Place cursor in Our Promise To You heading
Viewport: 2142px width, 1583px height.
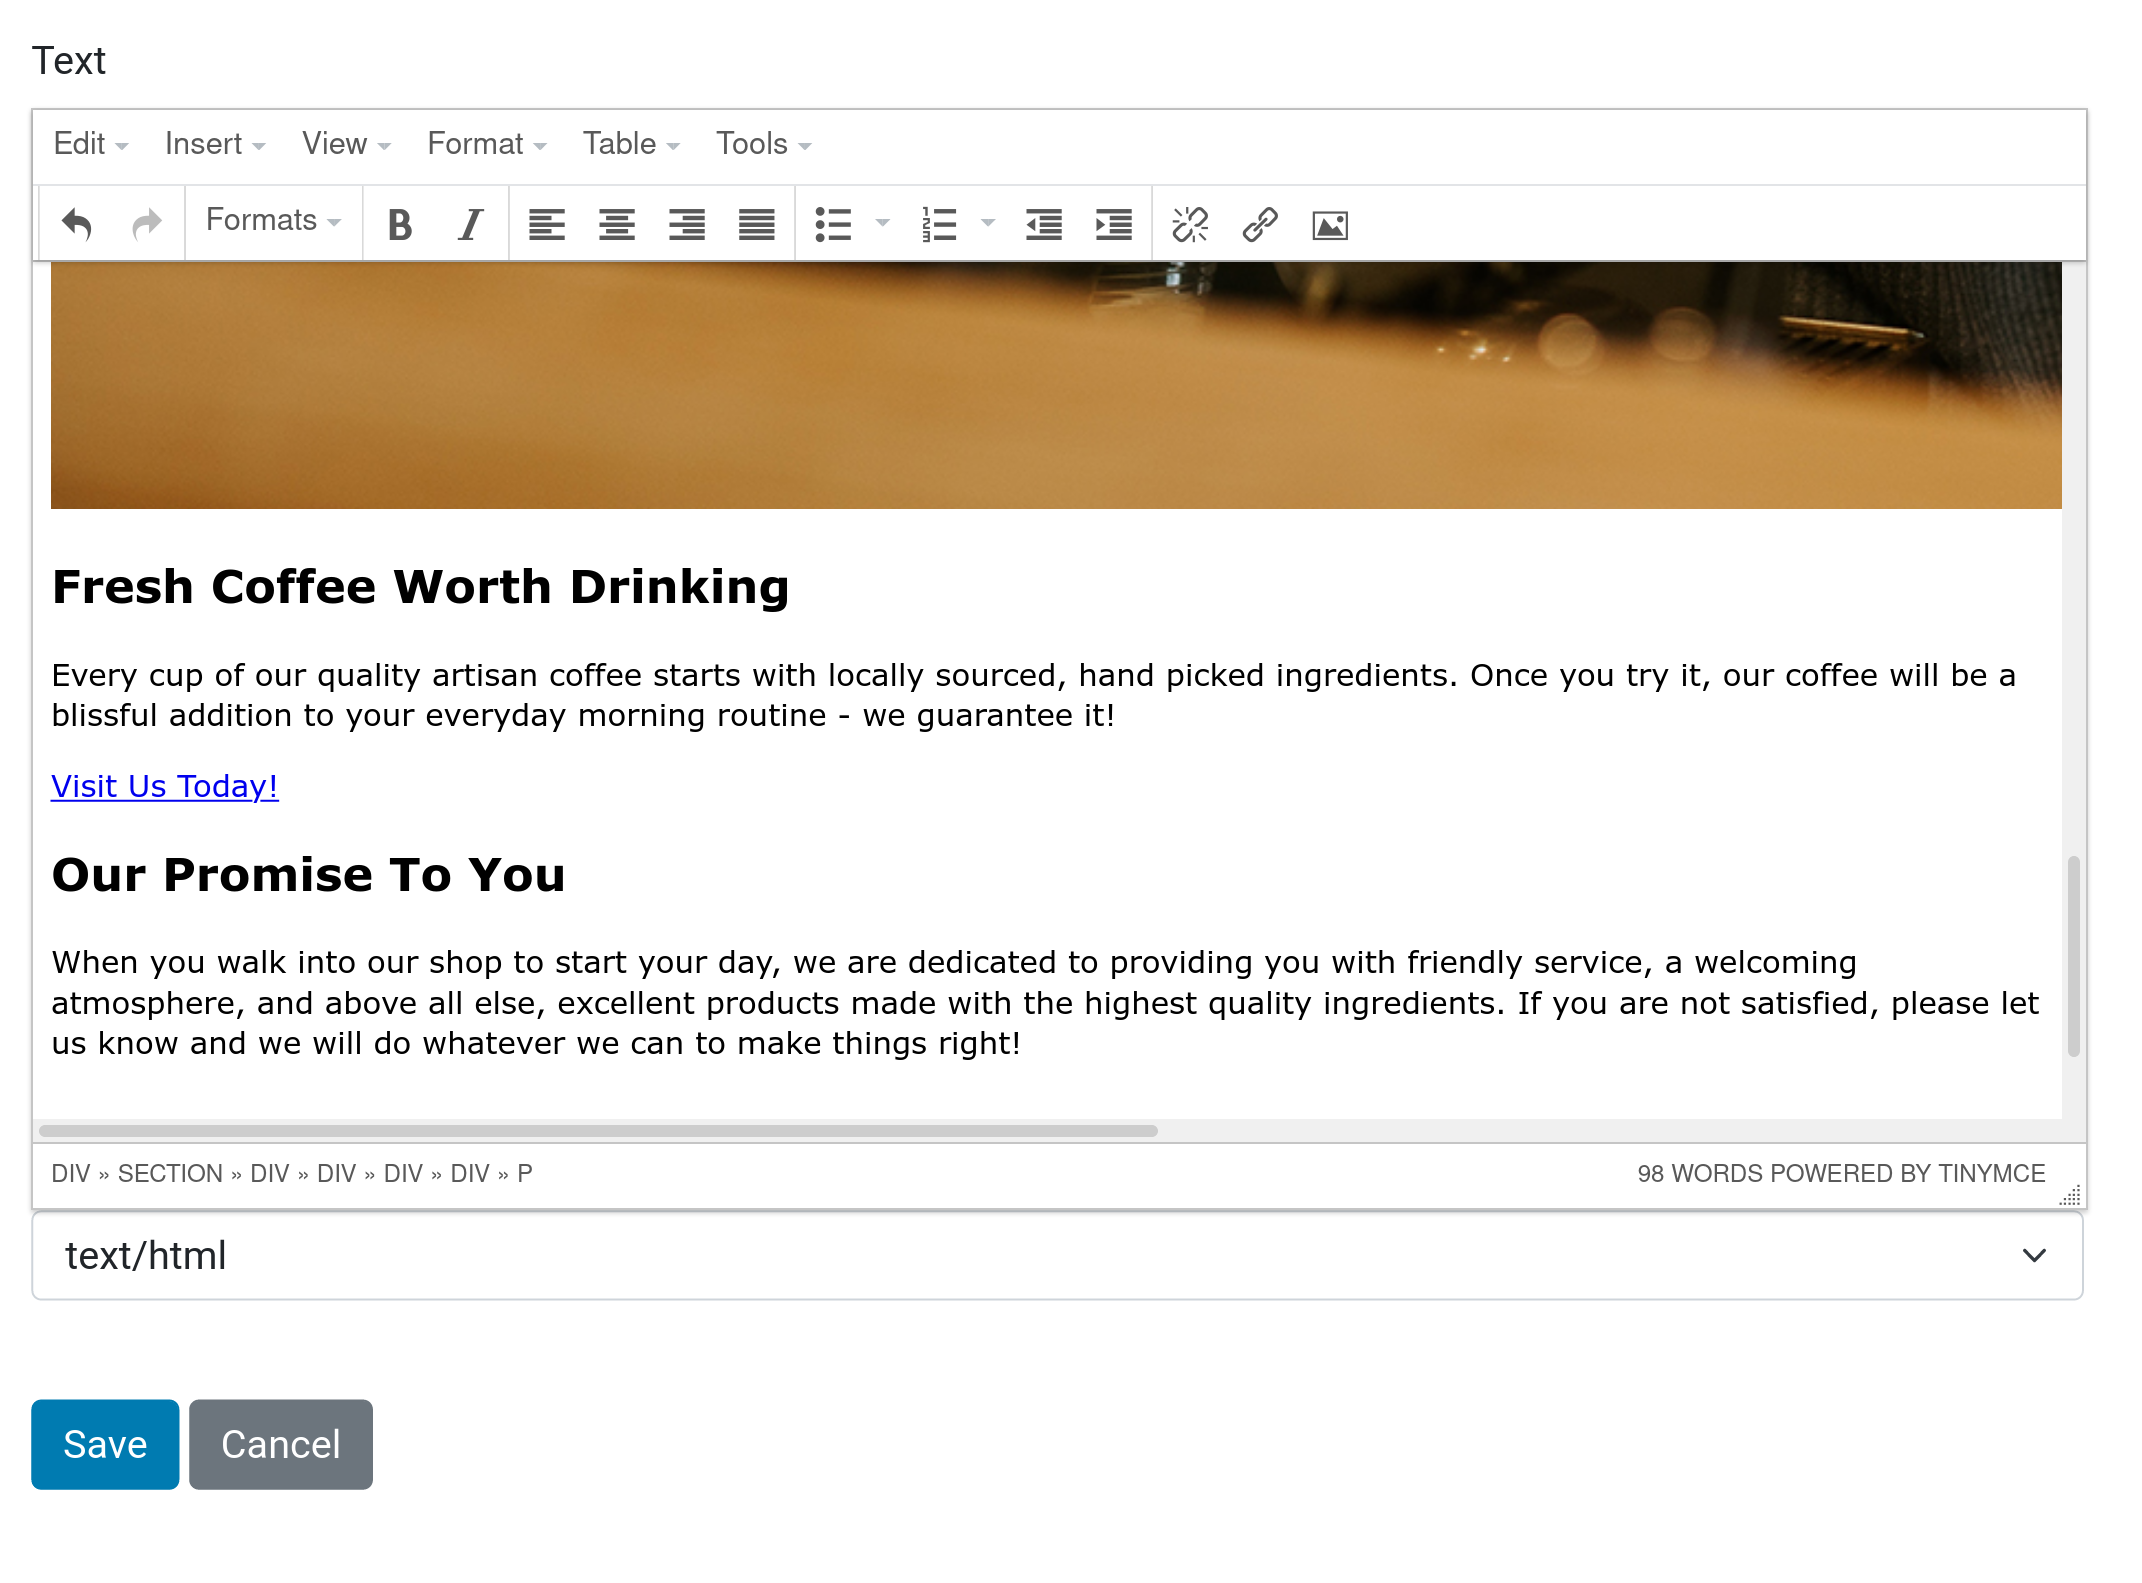pyautogui.click(x=309, y=875)
